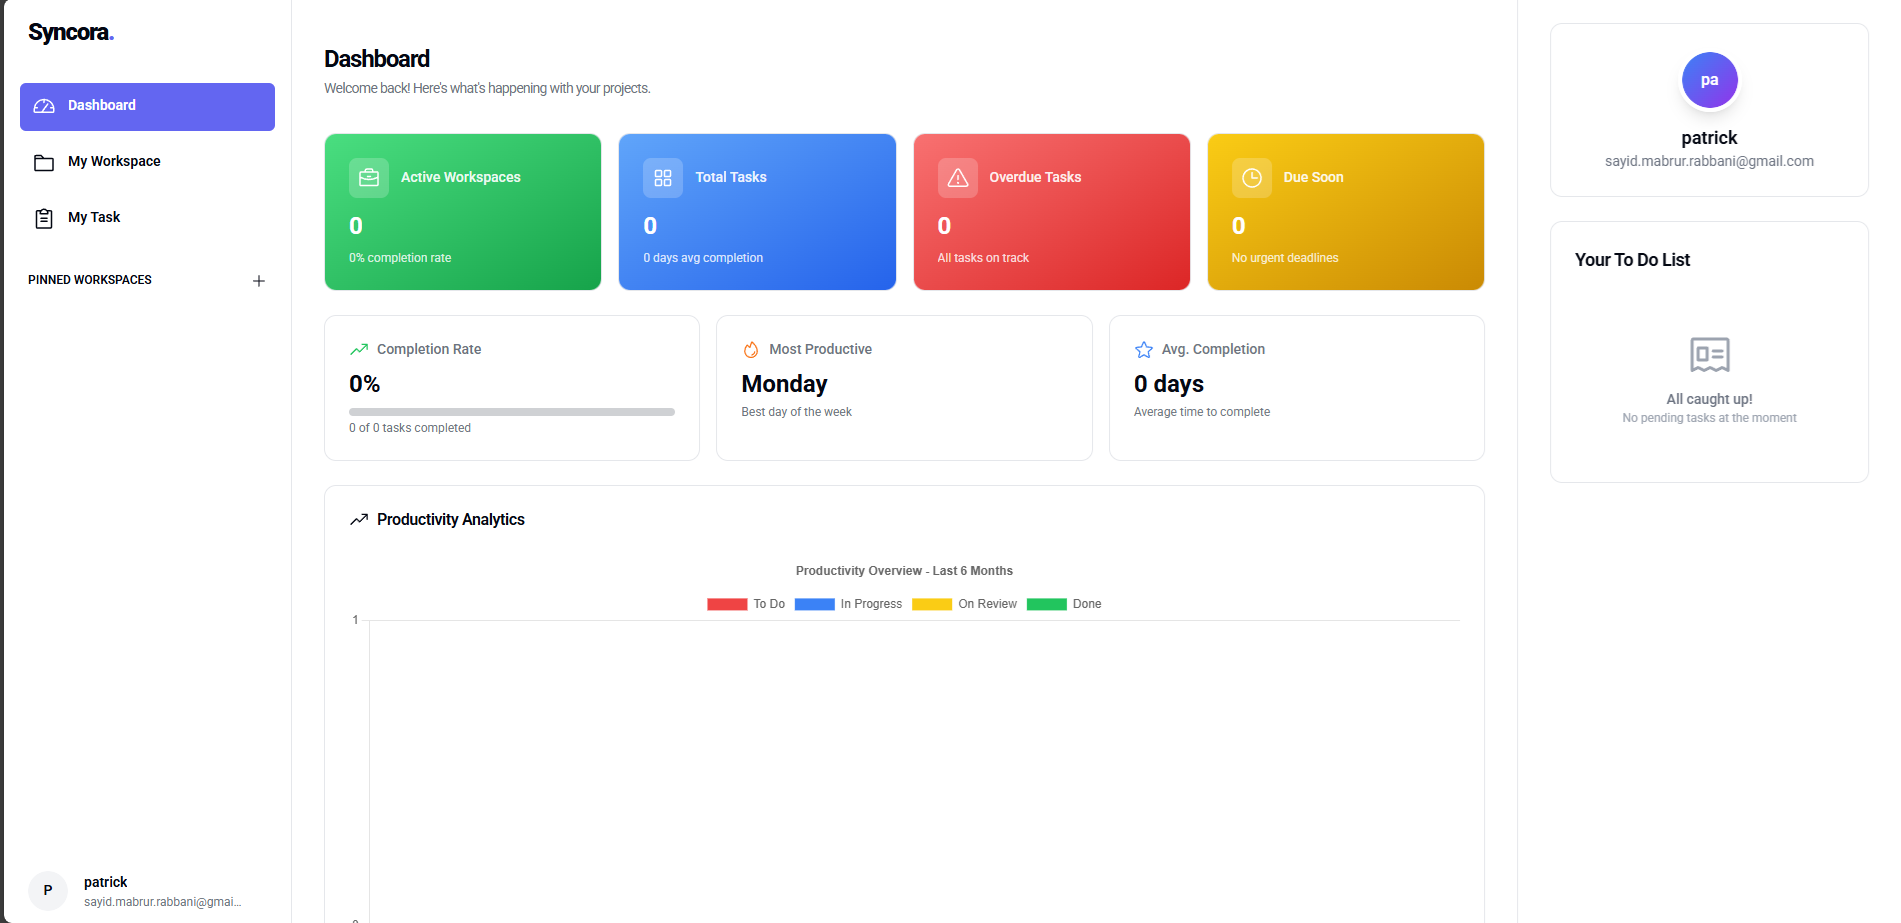This screenshot has height=923, width=1901.
Task: Open My Workspace in sidebar
Action: point(147,162)
